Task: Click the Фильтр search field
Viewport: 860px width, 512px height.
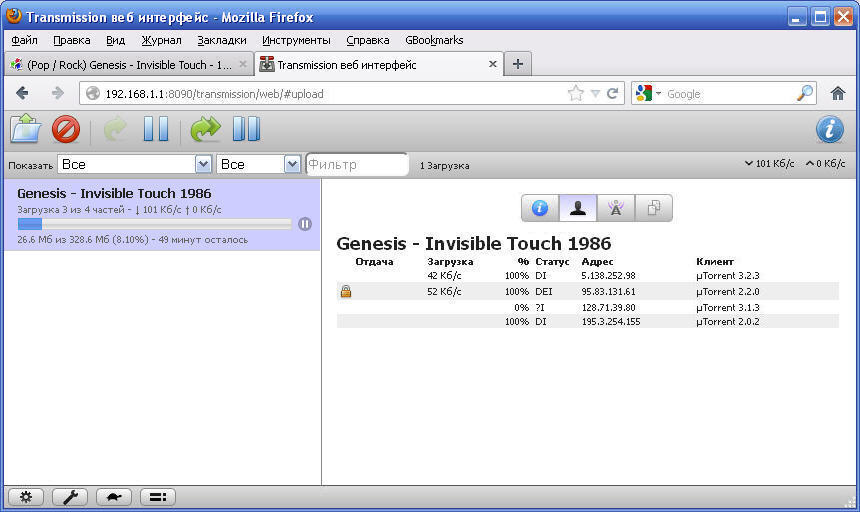Action: coord(357,164)
